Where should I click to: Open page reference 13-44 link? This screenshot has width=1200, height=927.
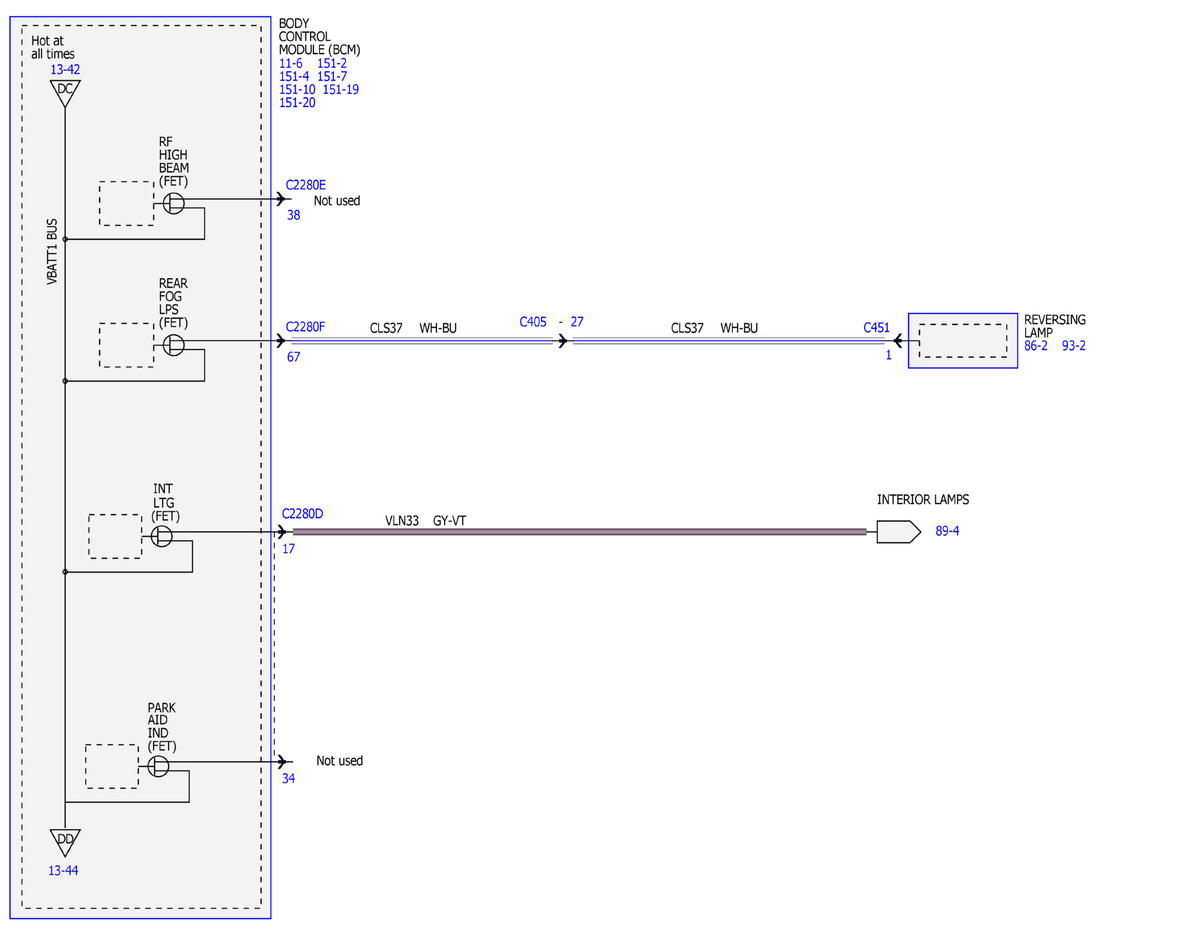pos(63,871)
